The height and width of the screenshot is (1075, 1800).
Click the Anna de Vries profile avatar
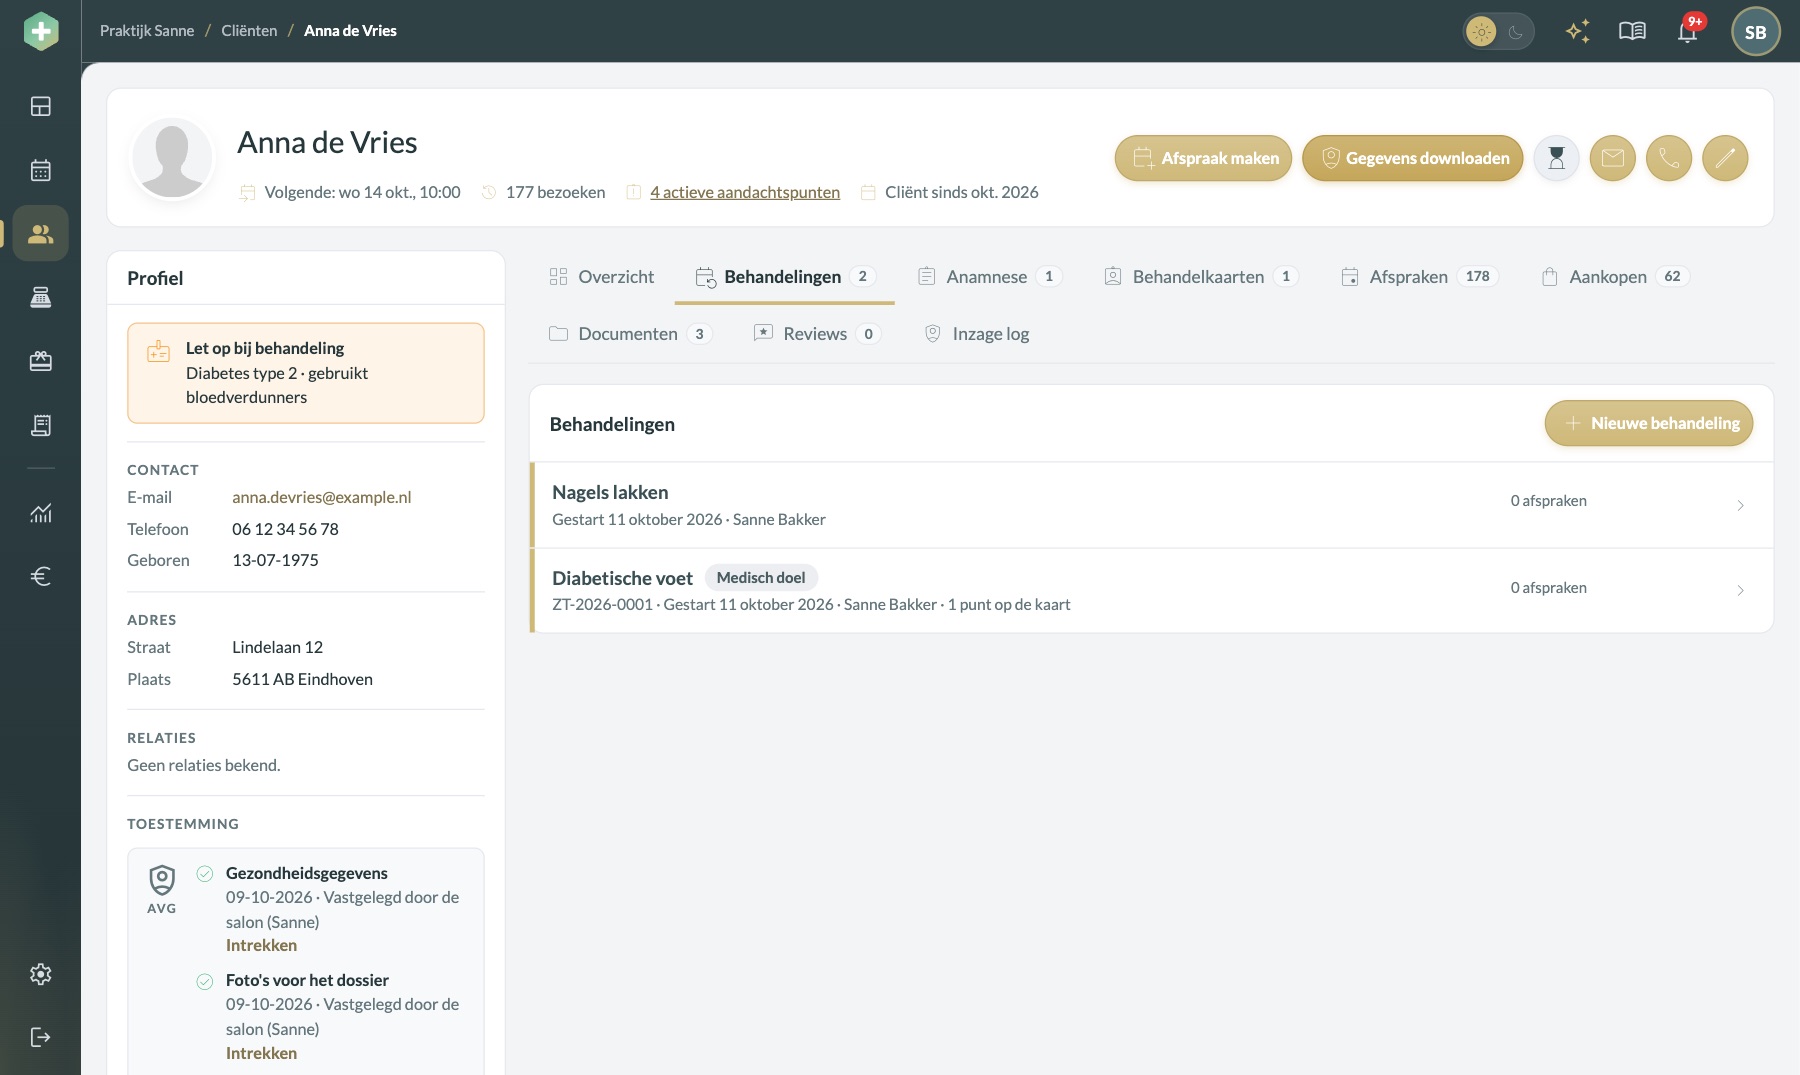172,158
